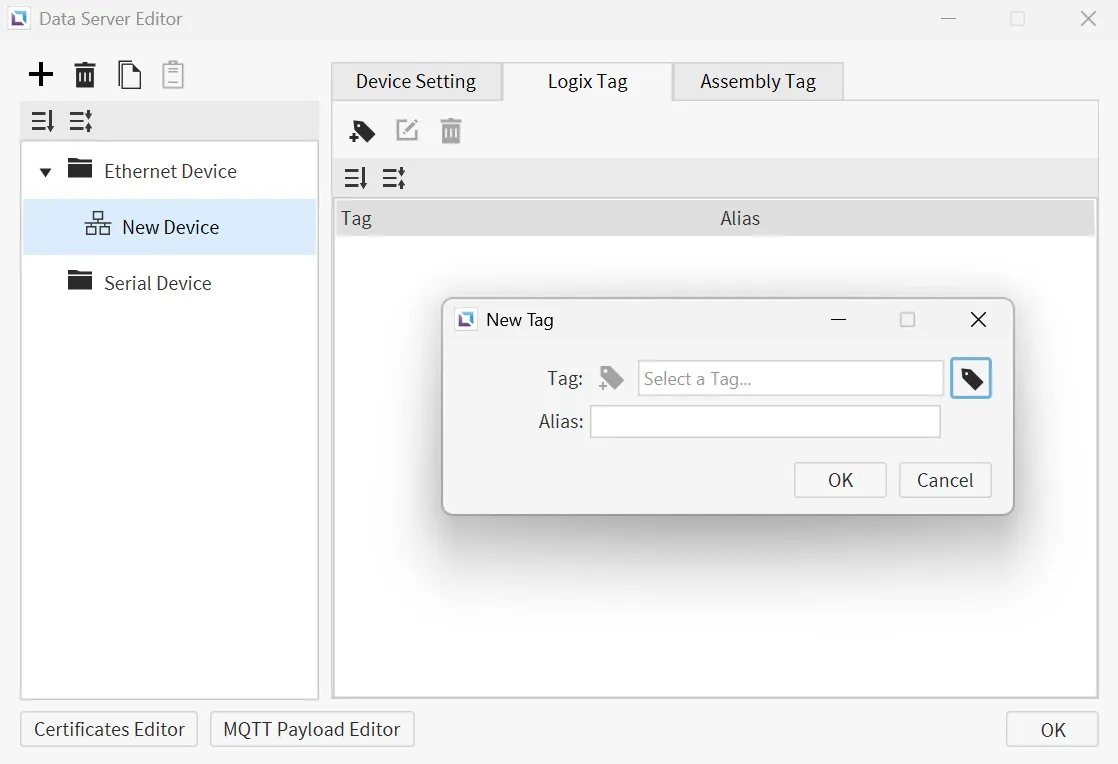Select New Device in the tree
The image size is (1118, 764).
170,227
